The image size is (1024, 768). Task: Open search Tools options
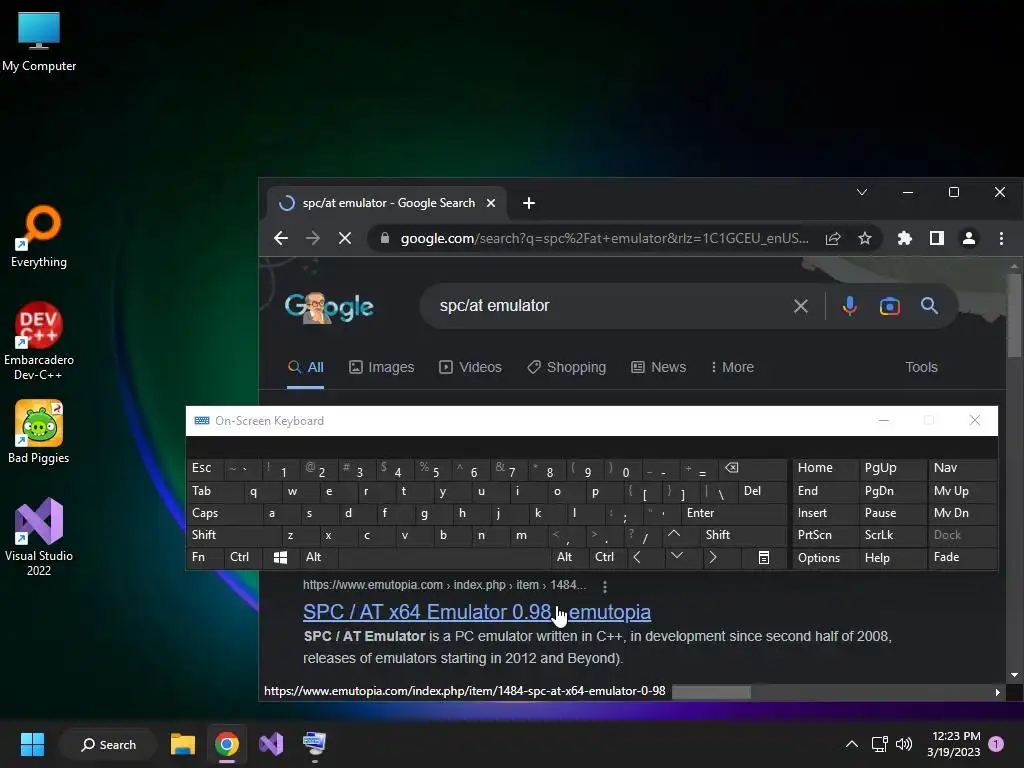(921, 367)
